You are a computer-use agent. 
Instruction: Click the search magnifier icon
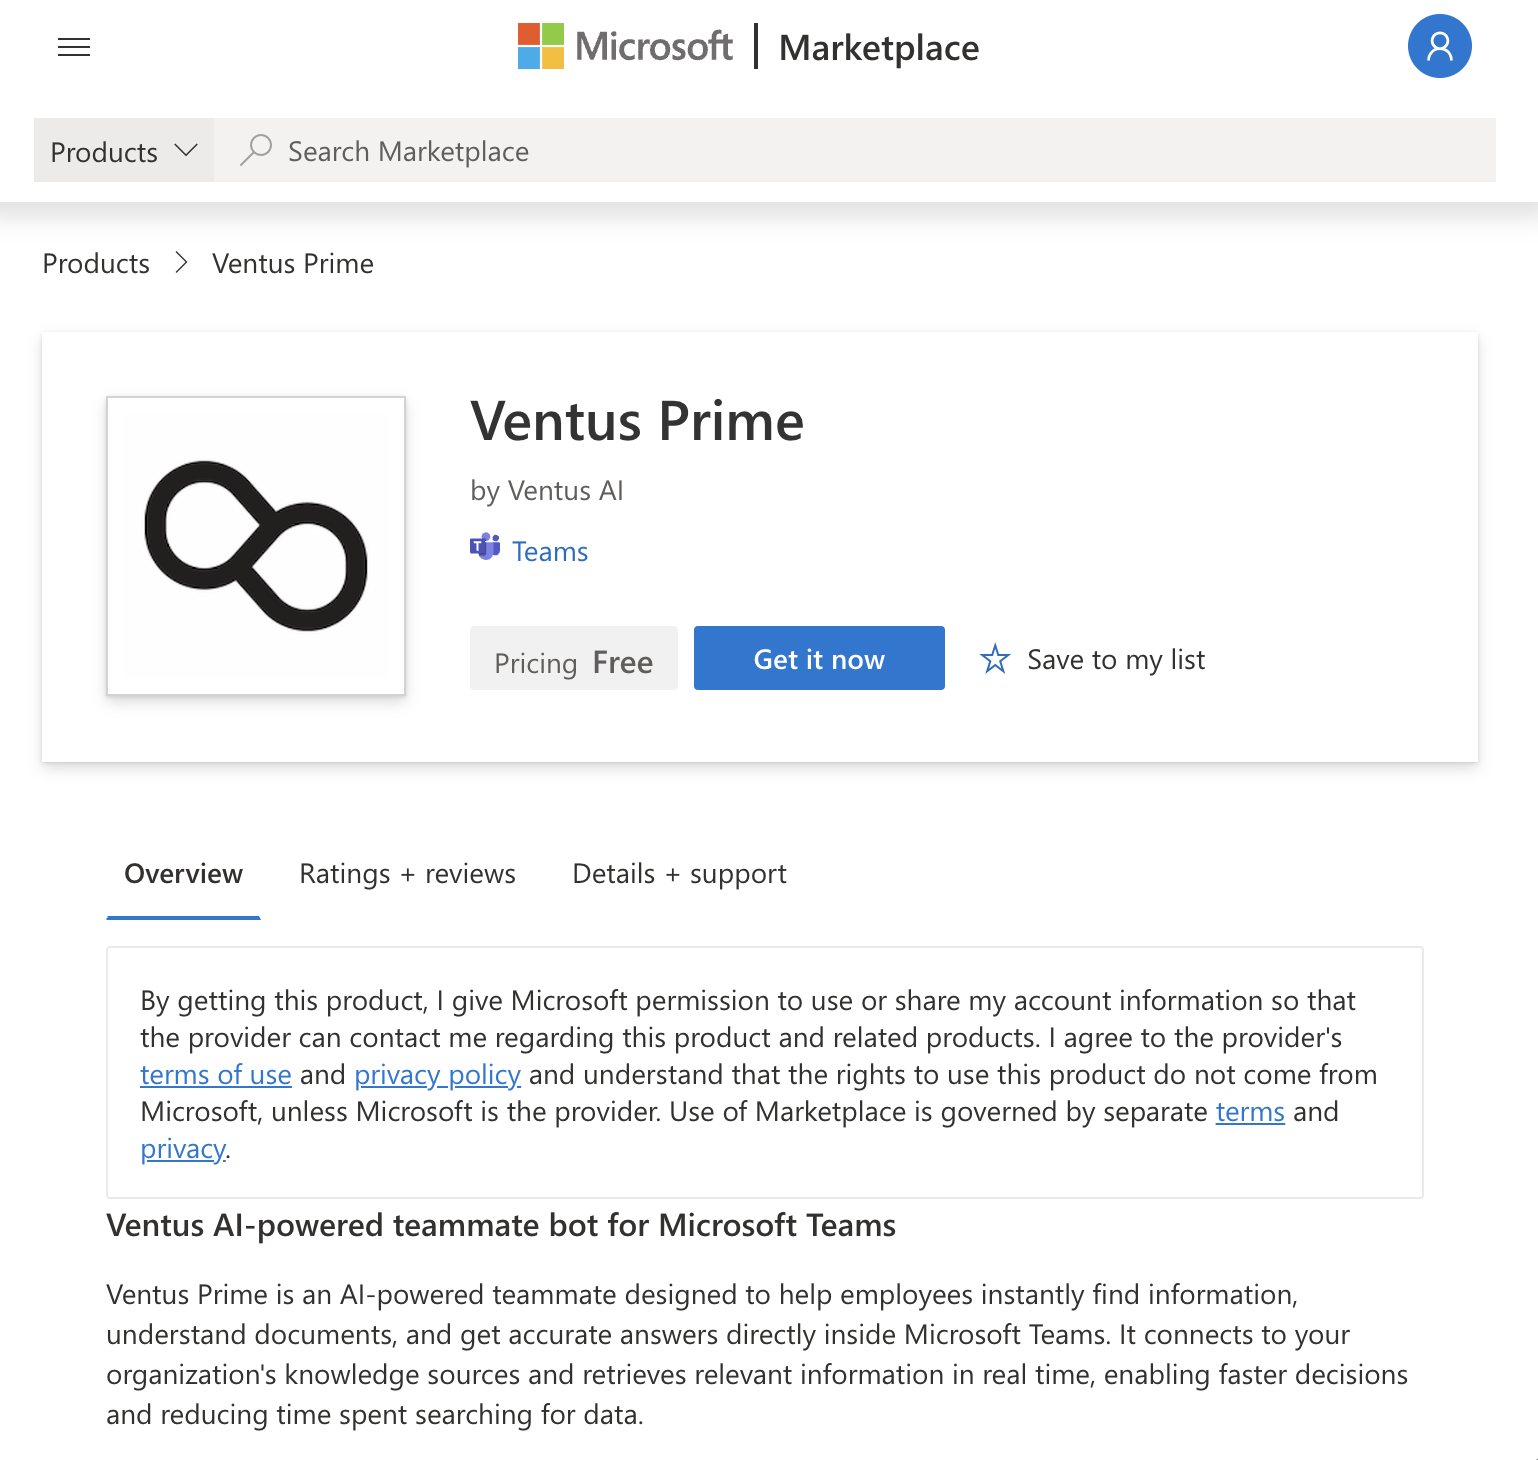(257, 148)
